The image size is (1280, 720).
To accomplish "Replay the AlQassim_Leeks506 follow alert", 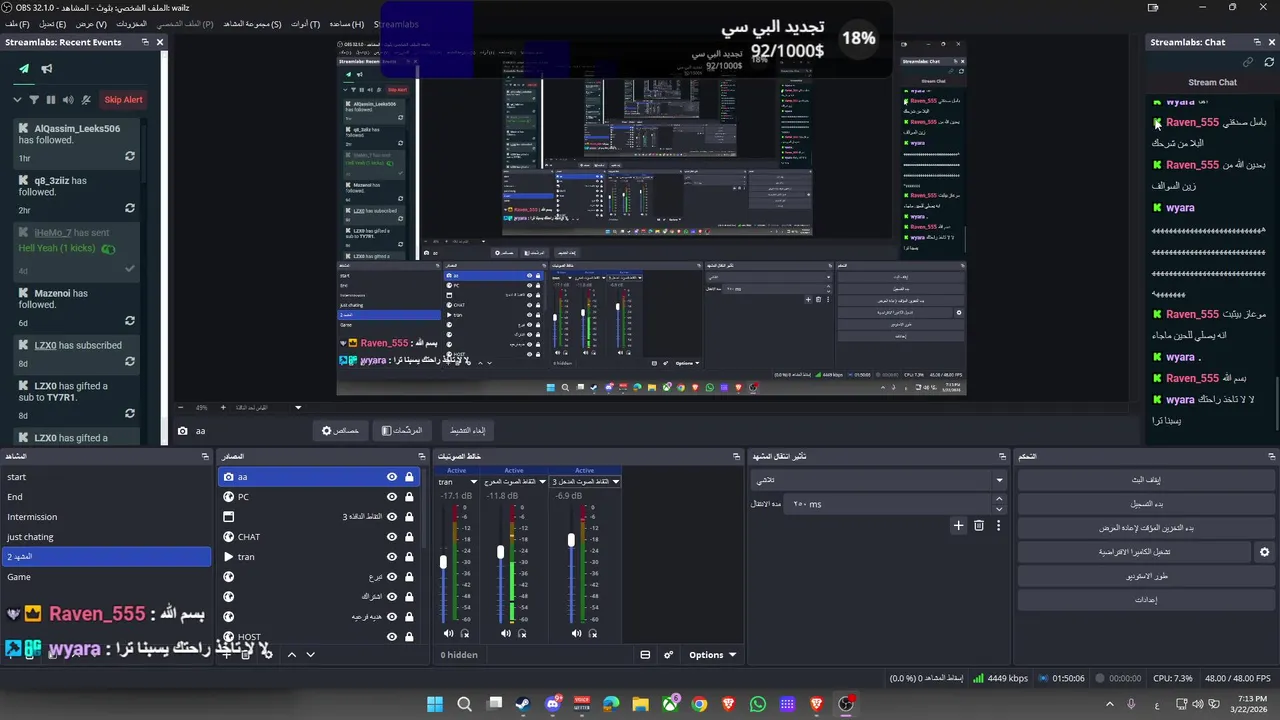I will click(130, 156).
